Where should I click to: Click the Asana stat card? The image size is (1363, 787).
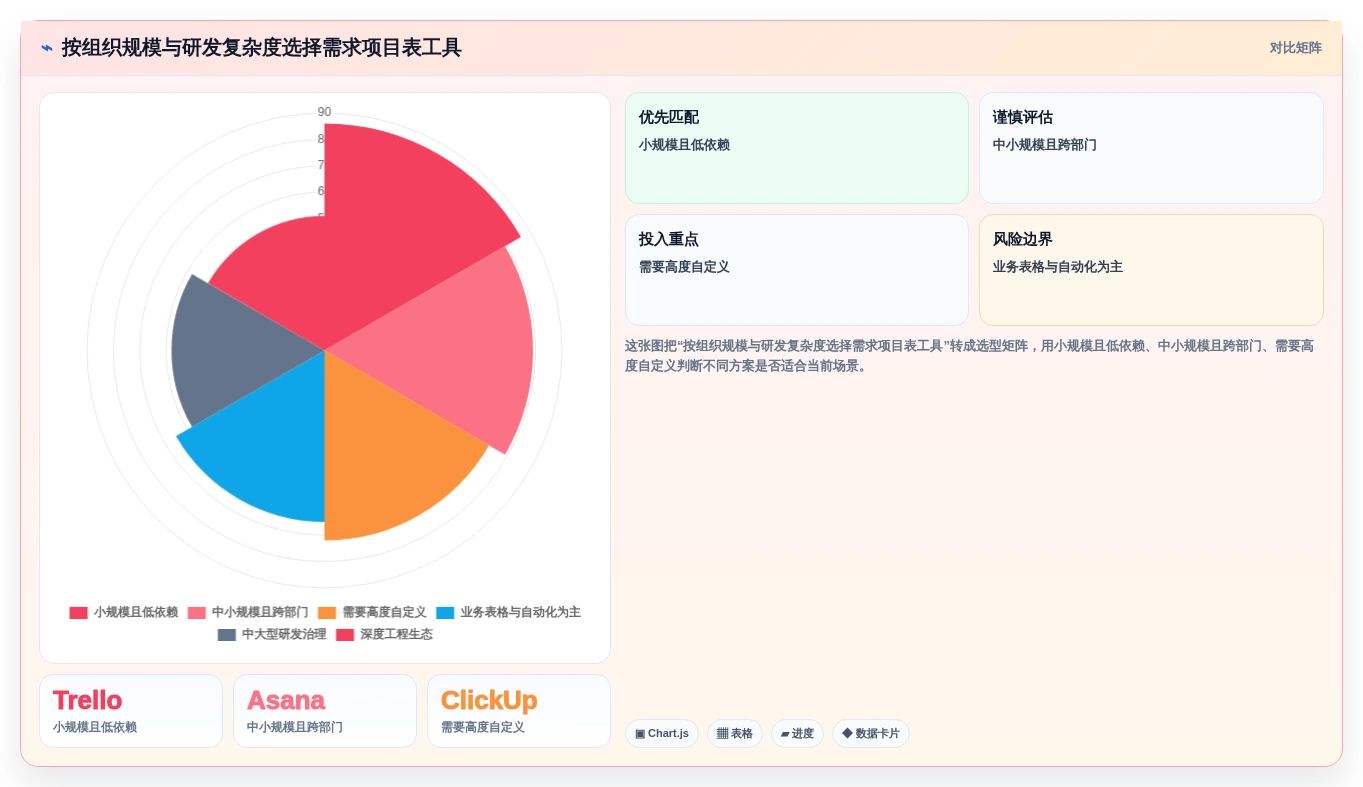[x=325, y=711]
